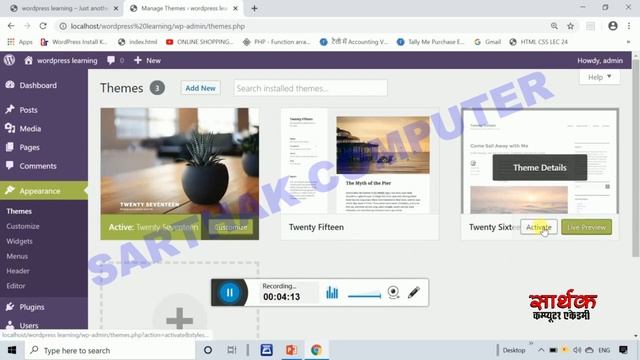Viewport: 640px width, 360px height.
Task: Close the Manage Themes tab
Action: point(236,8)
